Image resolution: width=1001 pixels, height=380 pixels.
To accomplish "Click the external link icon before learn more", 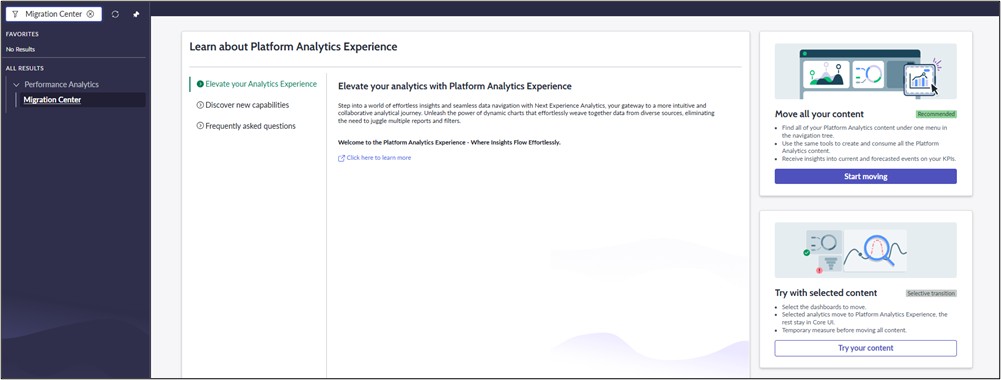I will click(x=342, y=158).
